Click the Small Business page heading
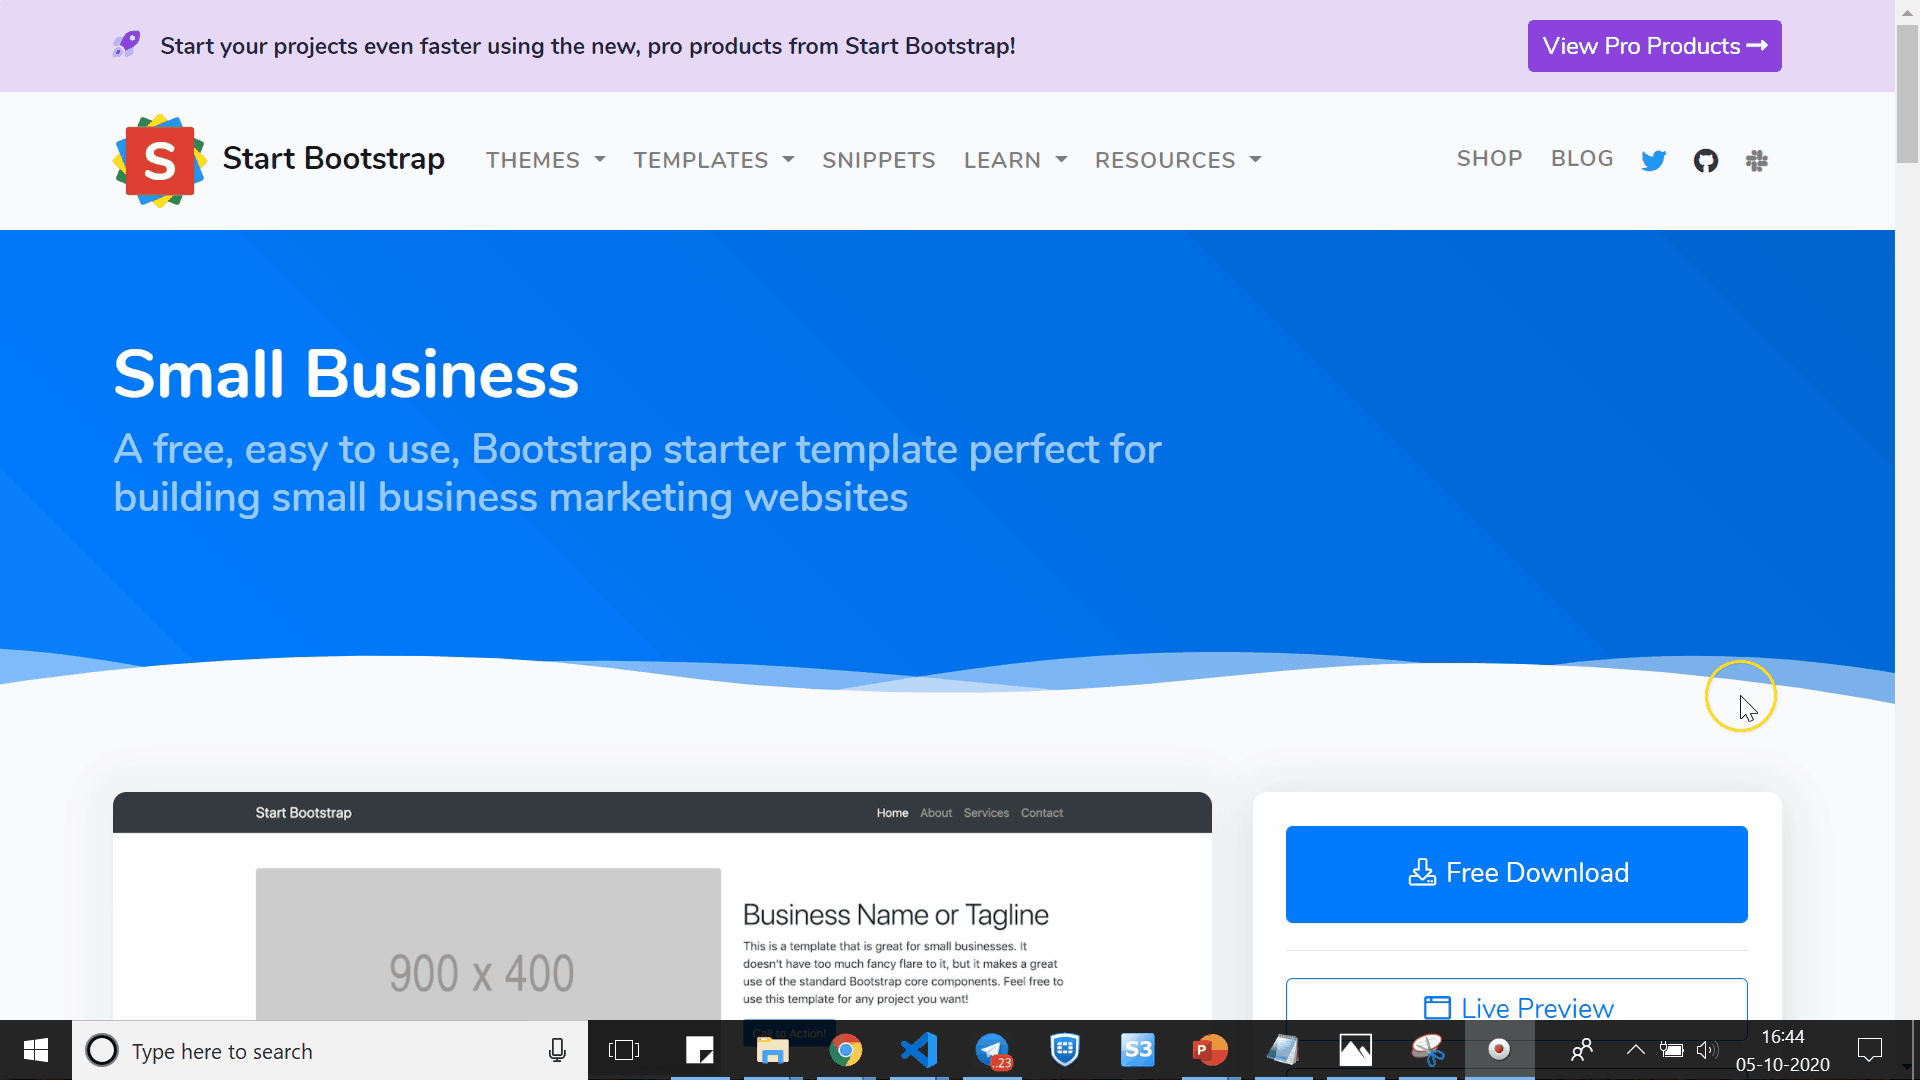1920x1080 pixels. point(346,375)
